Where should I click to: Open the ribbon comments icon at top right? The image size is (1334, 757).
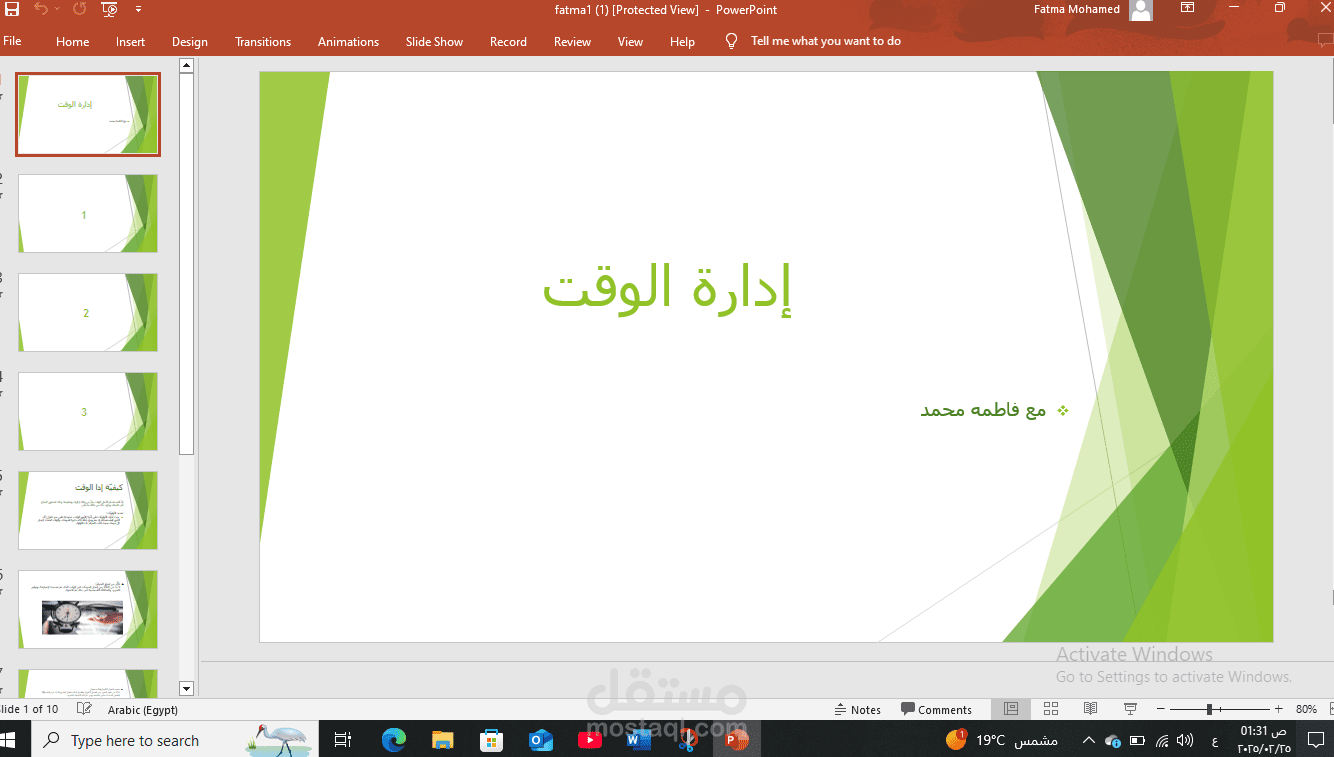tap(1325, 41)
